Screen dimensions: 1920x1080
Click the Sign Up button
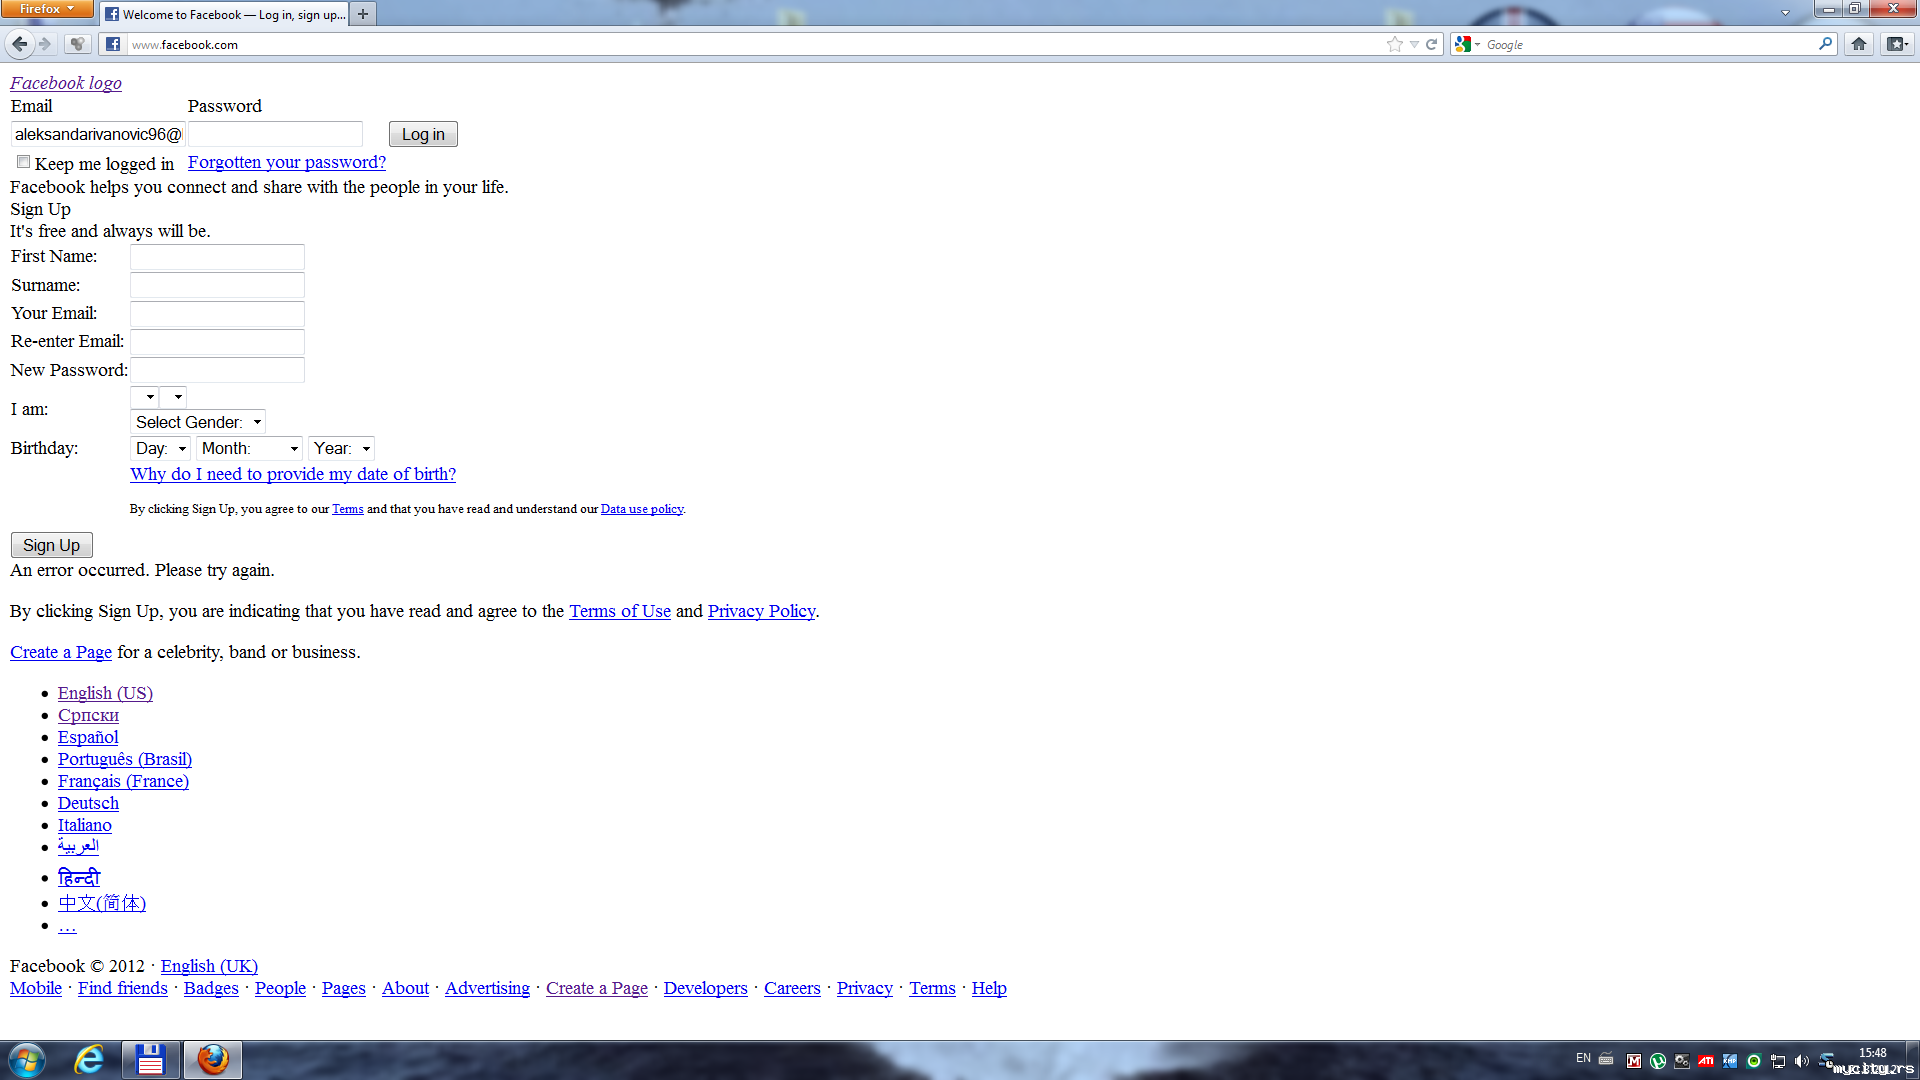[x=51, y=545]
